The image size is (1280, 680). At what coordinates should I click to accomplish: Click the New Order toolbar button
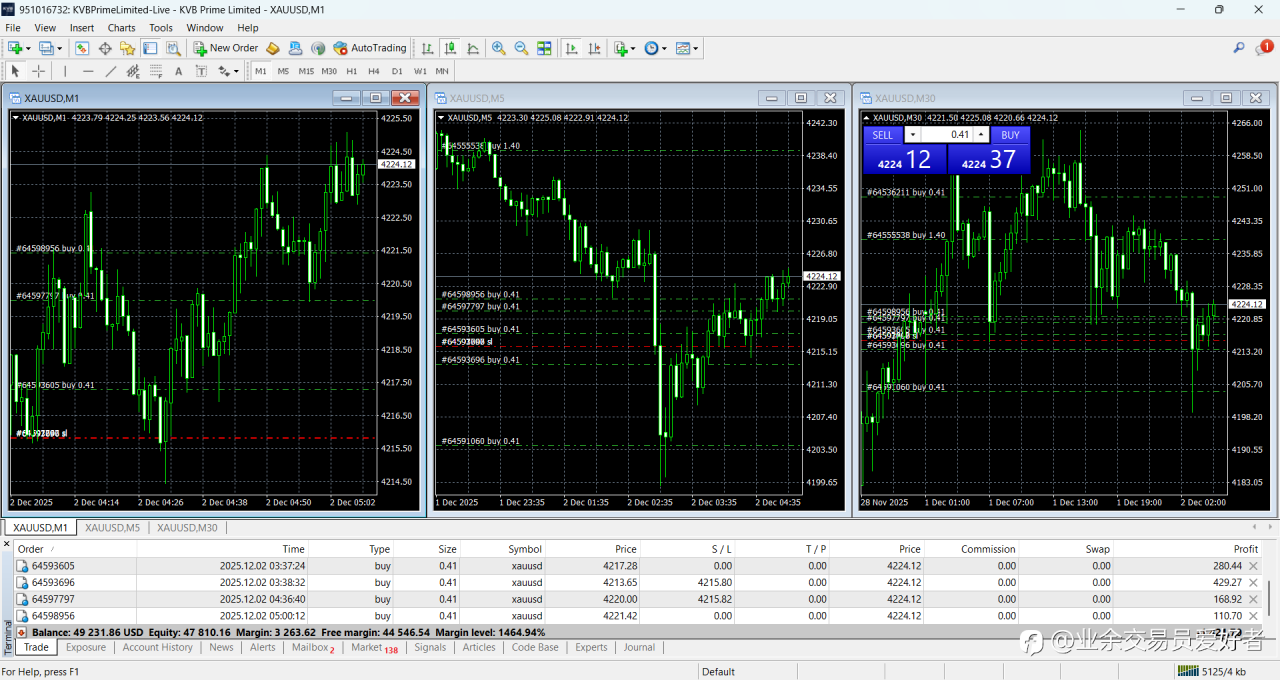click(x=226, y=48)
